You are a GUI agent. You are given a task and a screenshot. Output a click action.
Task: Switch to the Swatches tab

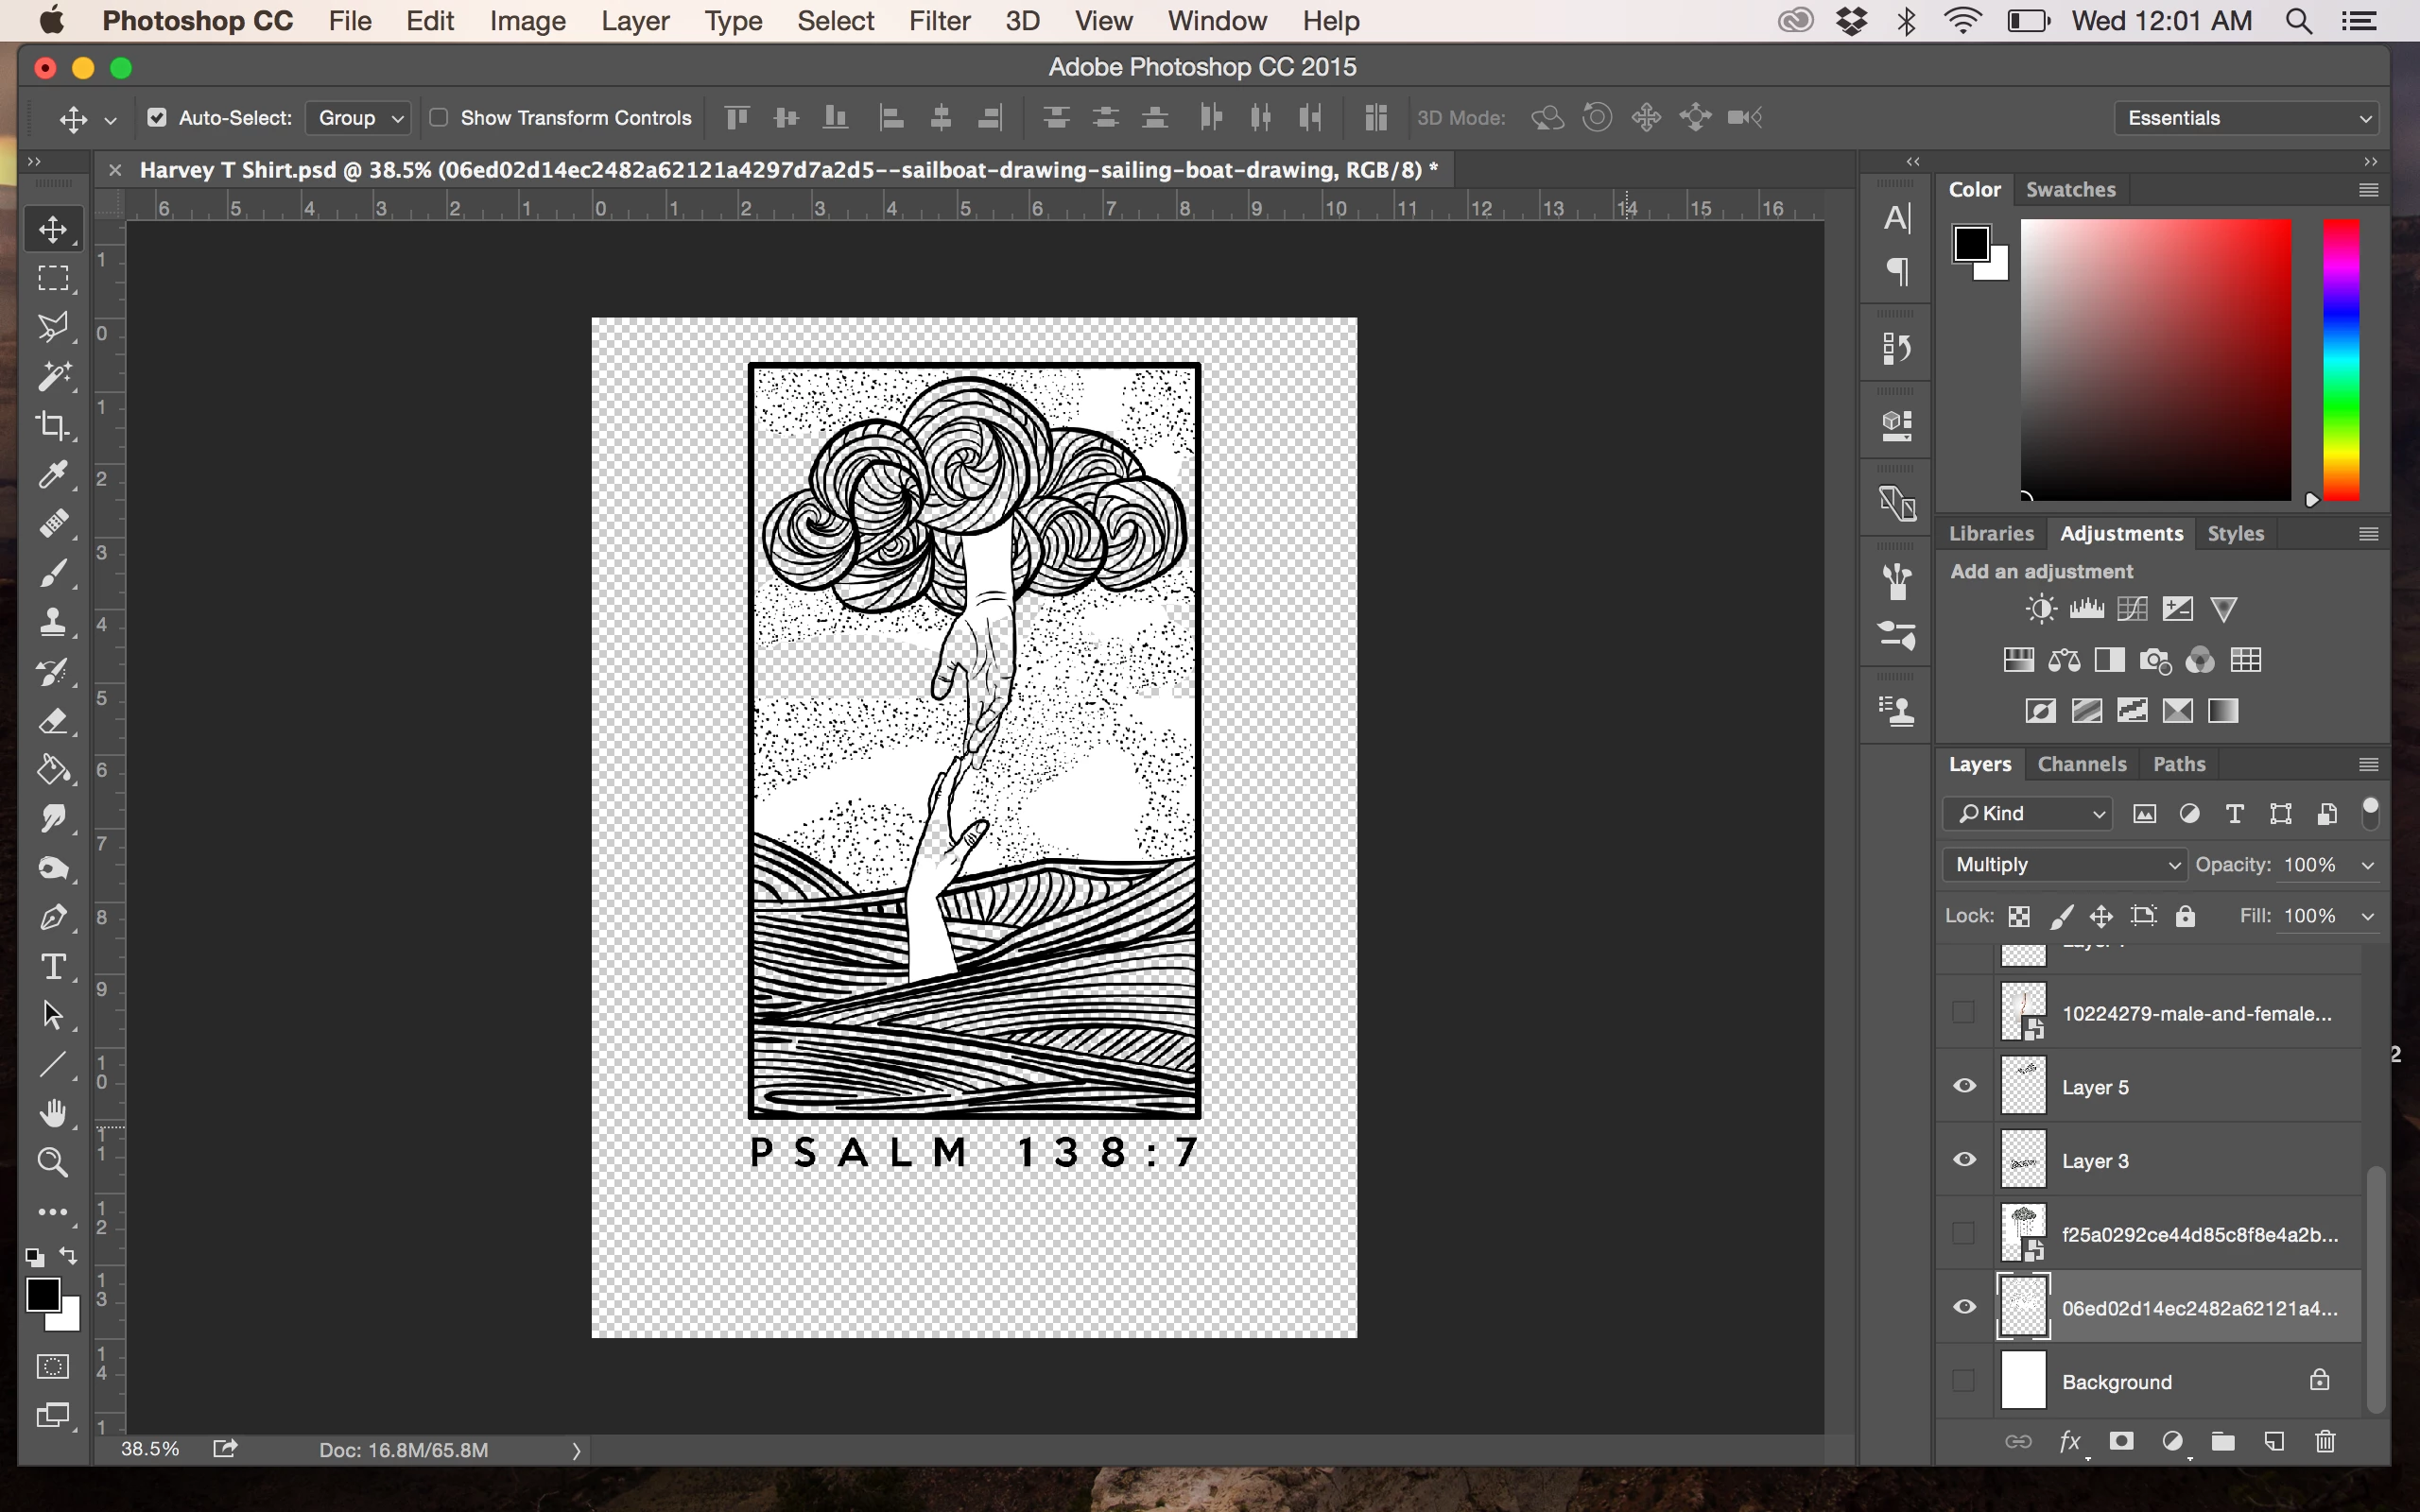(x=2070, y=189)
